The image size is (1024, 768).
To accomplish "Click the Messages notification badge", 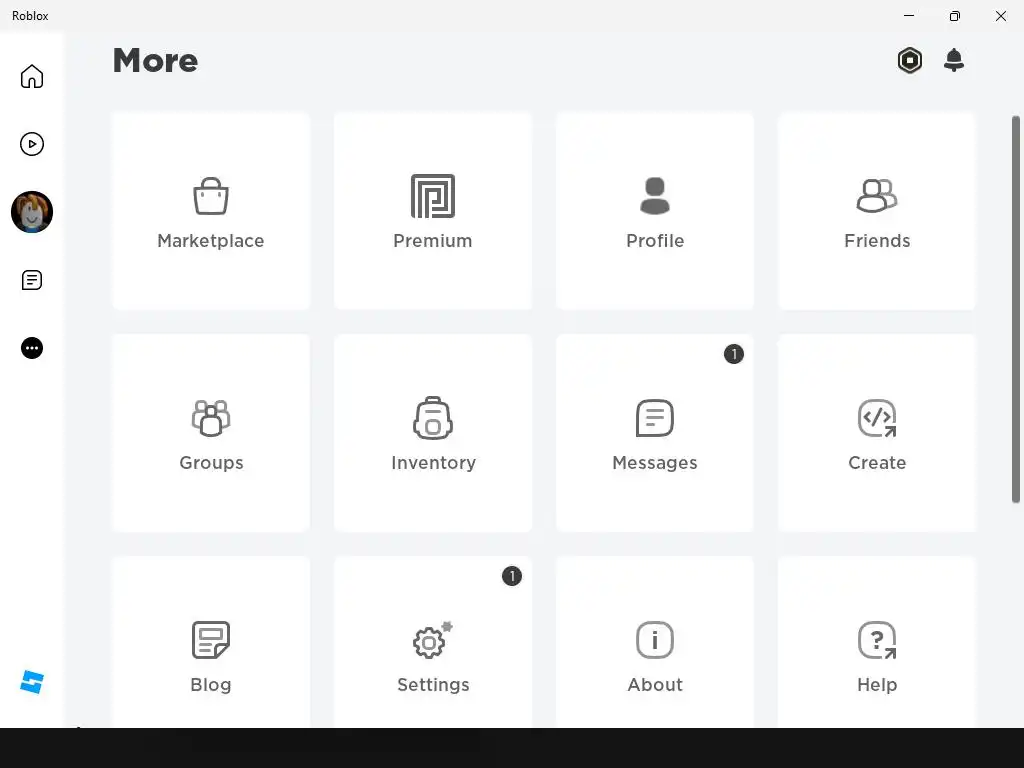I will click(734, 354).
